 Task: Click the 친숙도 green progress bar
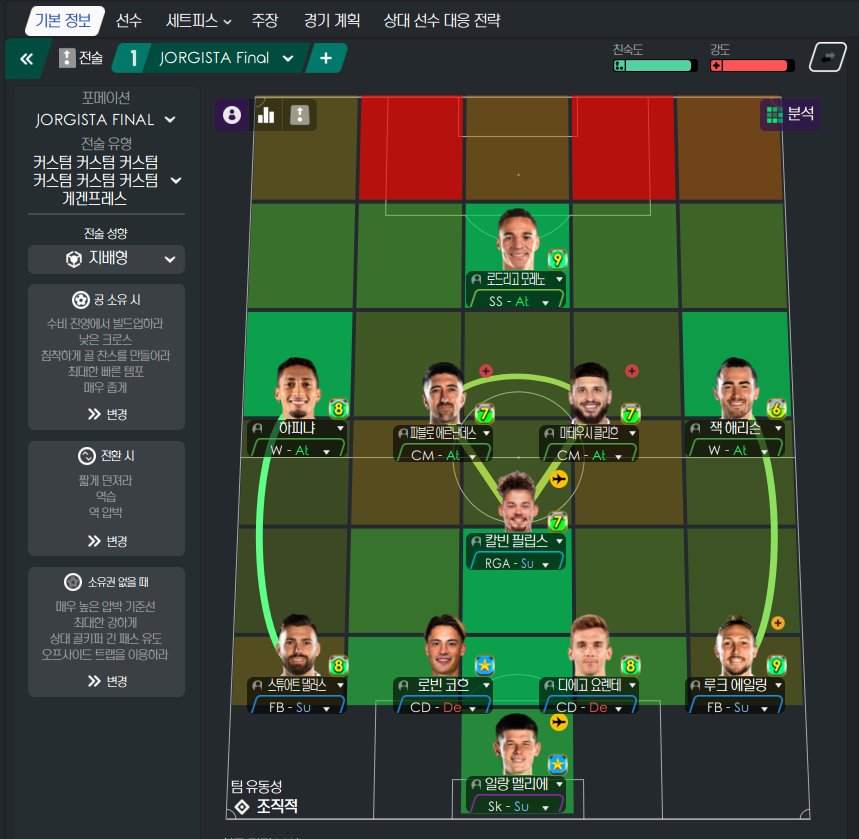[655, 66]
